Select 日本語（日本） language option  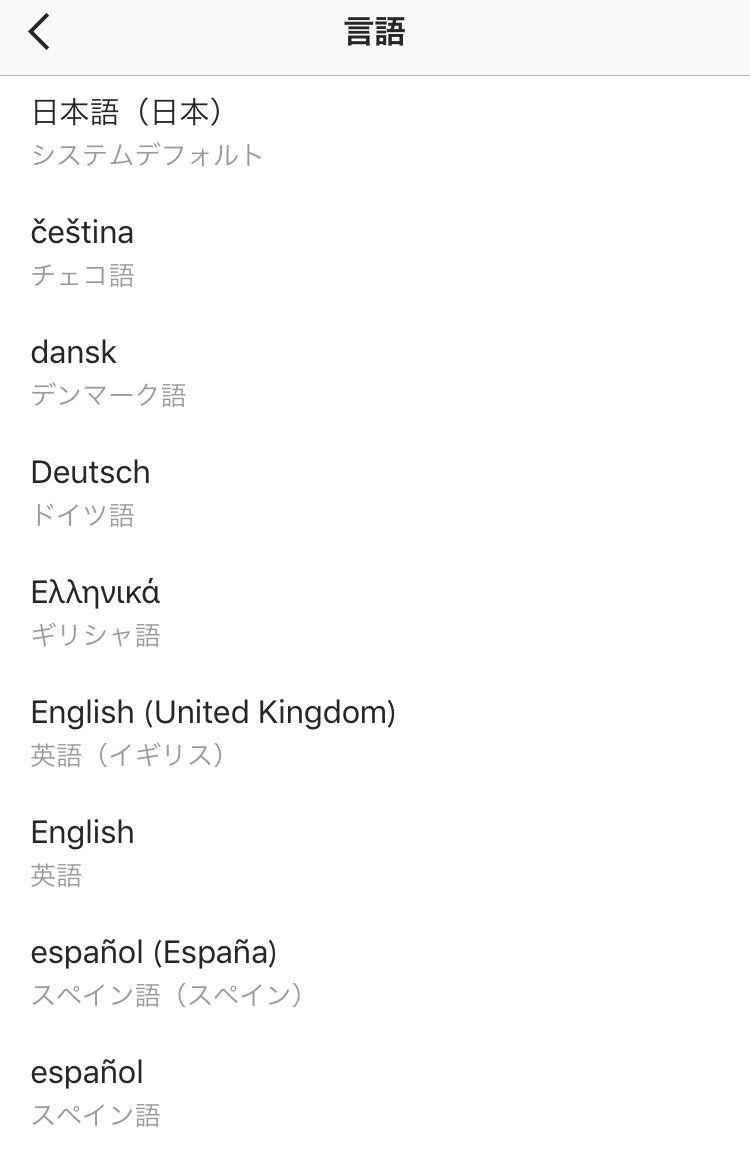127,112
